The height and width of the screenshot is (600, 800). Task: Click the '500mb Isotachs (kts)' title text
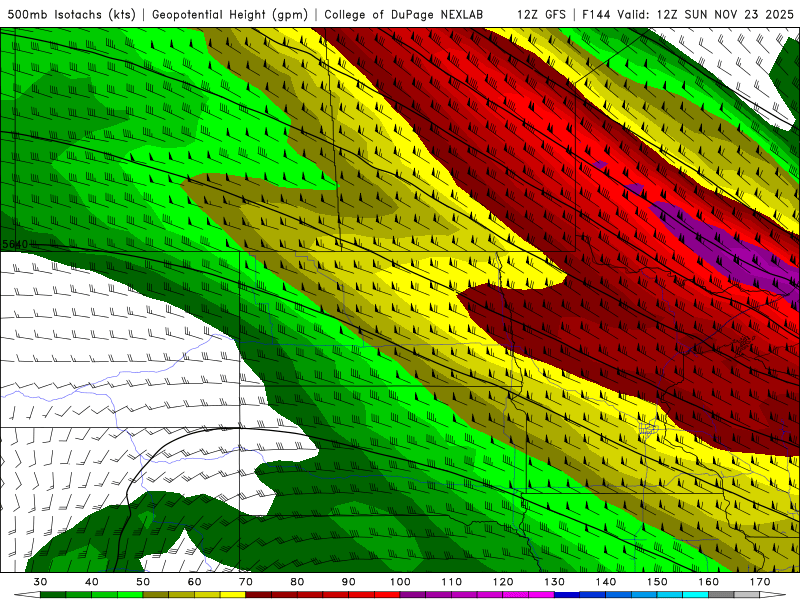point(71,14)
